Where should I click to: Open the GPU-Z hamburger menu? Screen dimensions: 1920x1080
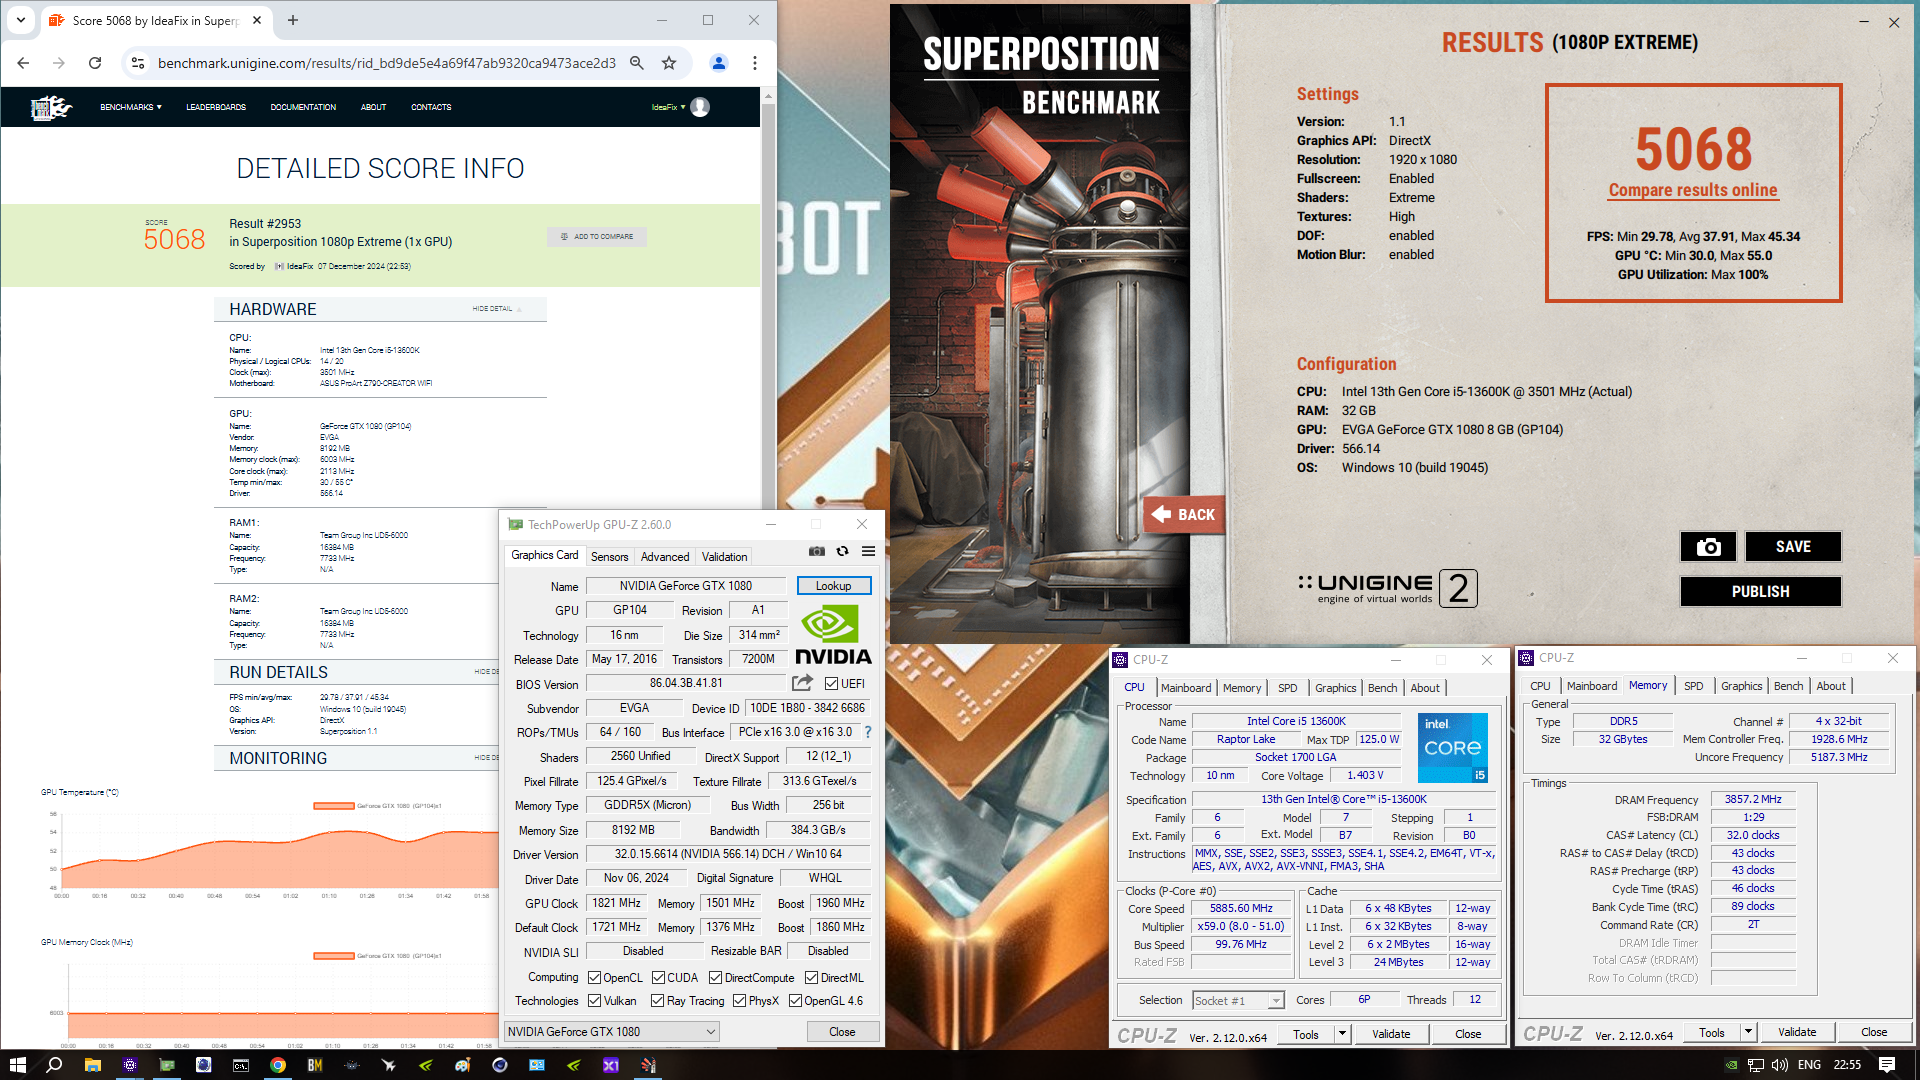868,551
